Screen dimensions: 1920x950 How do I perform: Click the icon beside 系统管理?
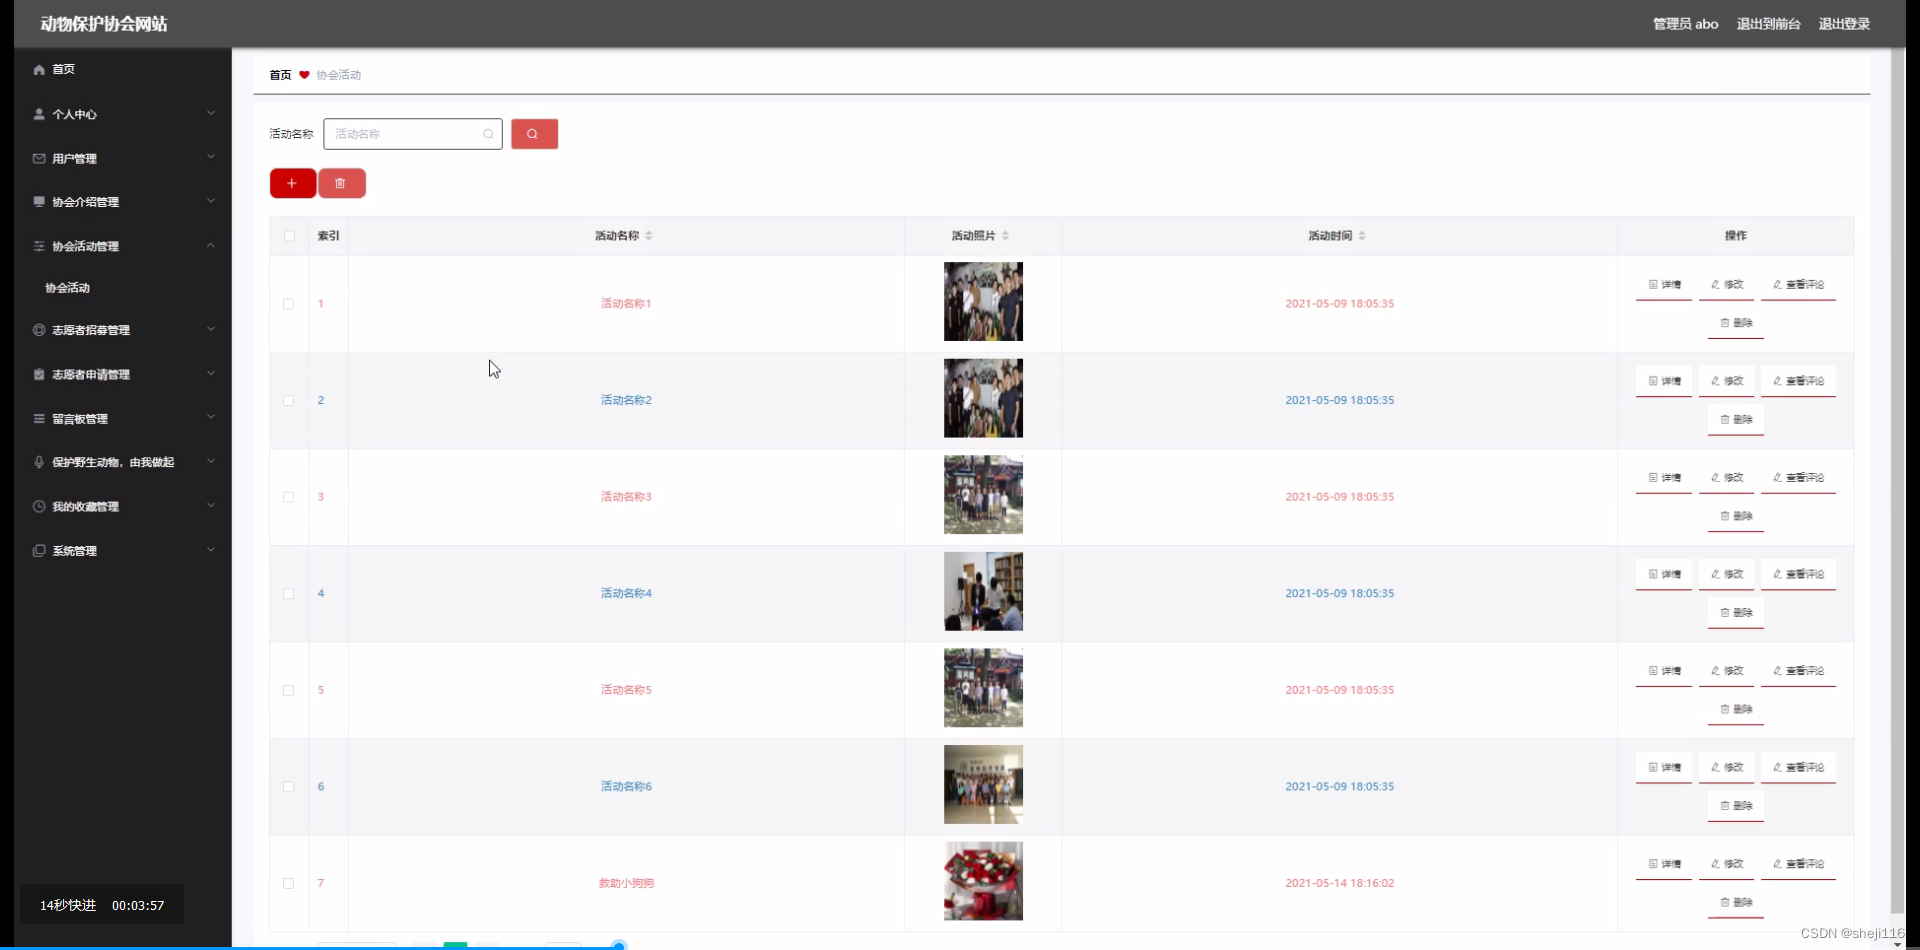tap(39, 550)
